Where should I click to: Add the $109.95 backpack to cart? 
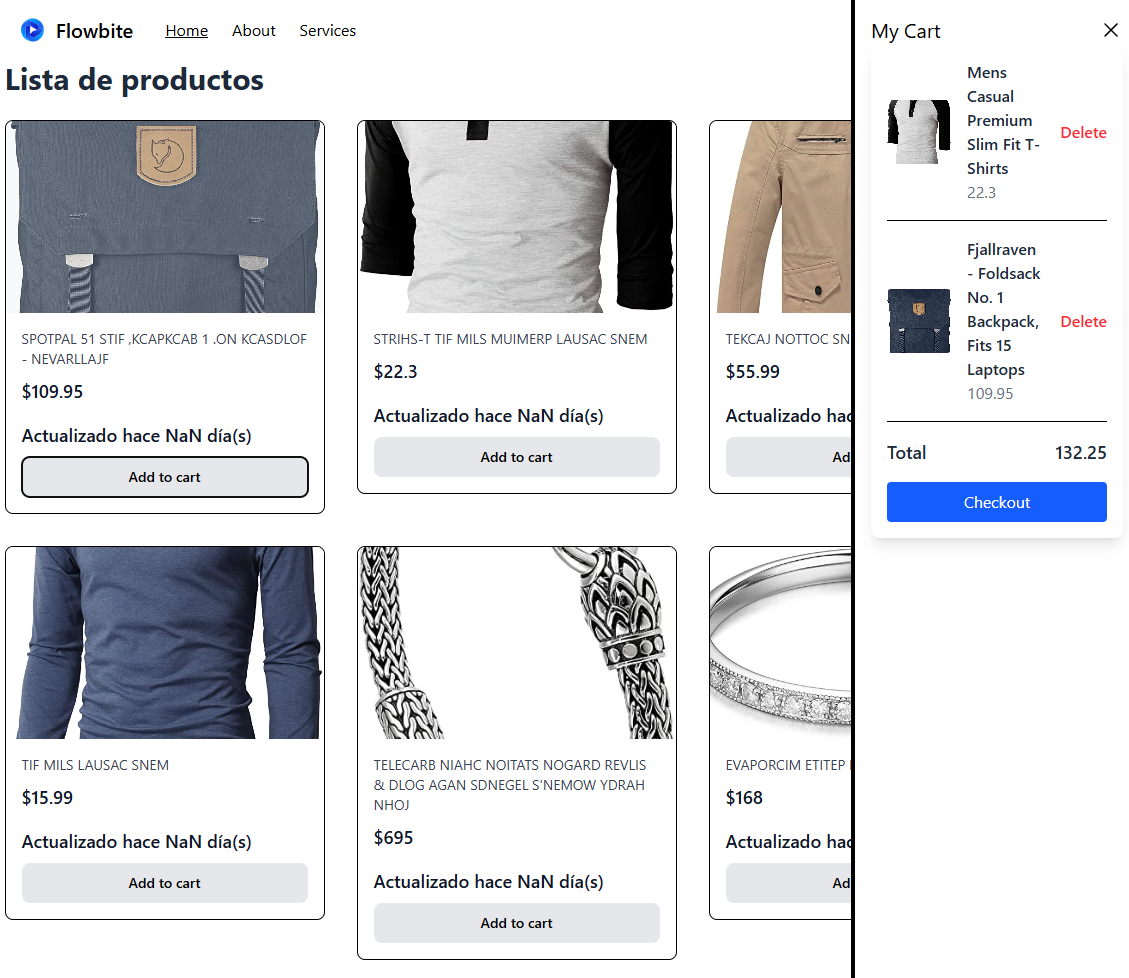tap(165, 477)
